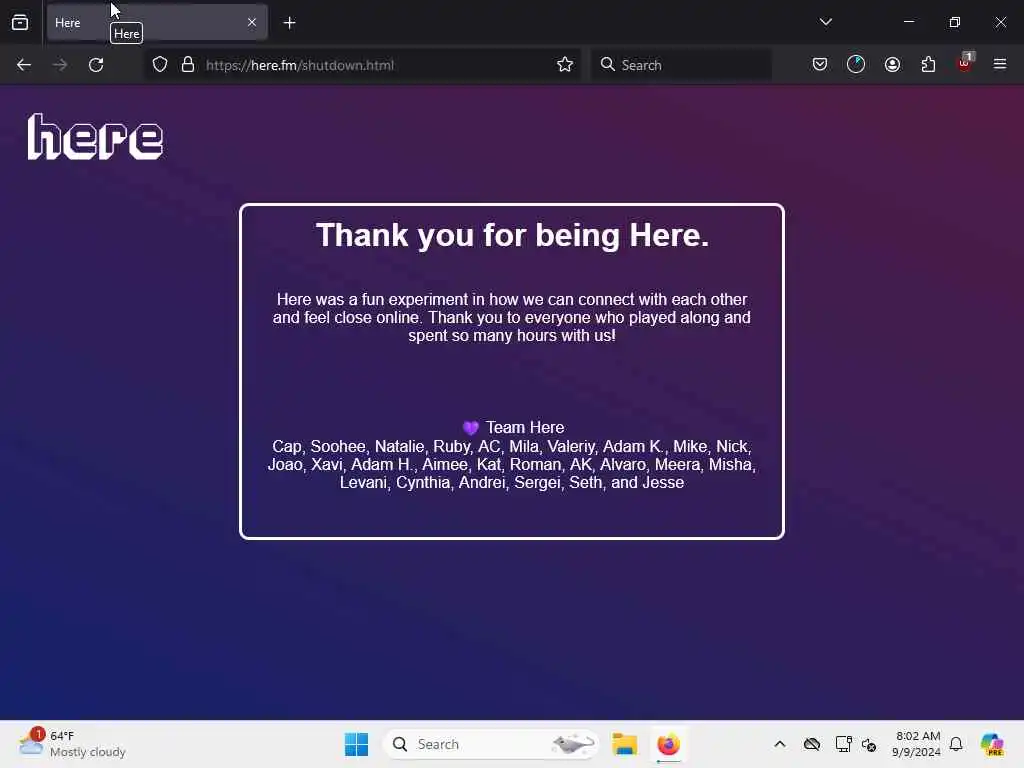Show site security padlock info
This screenshot has width=1024, height=768.
[188, 65]
